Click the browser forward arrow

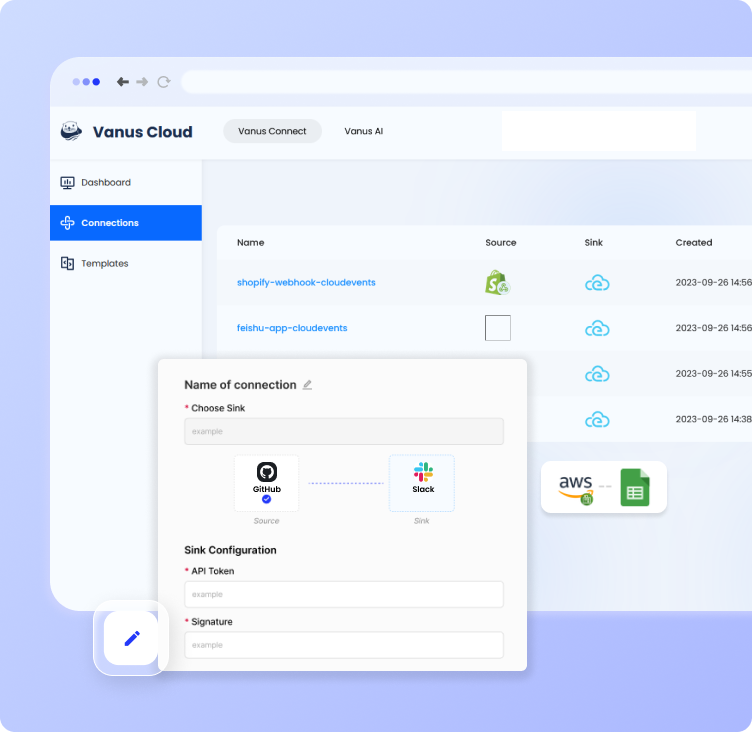[142, 82]
